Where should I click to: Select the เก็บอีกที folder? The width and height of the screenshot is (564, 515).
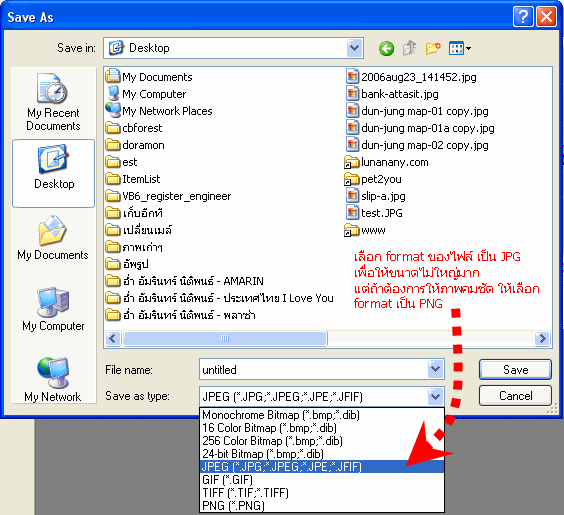pos(135,213)
